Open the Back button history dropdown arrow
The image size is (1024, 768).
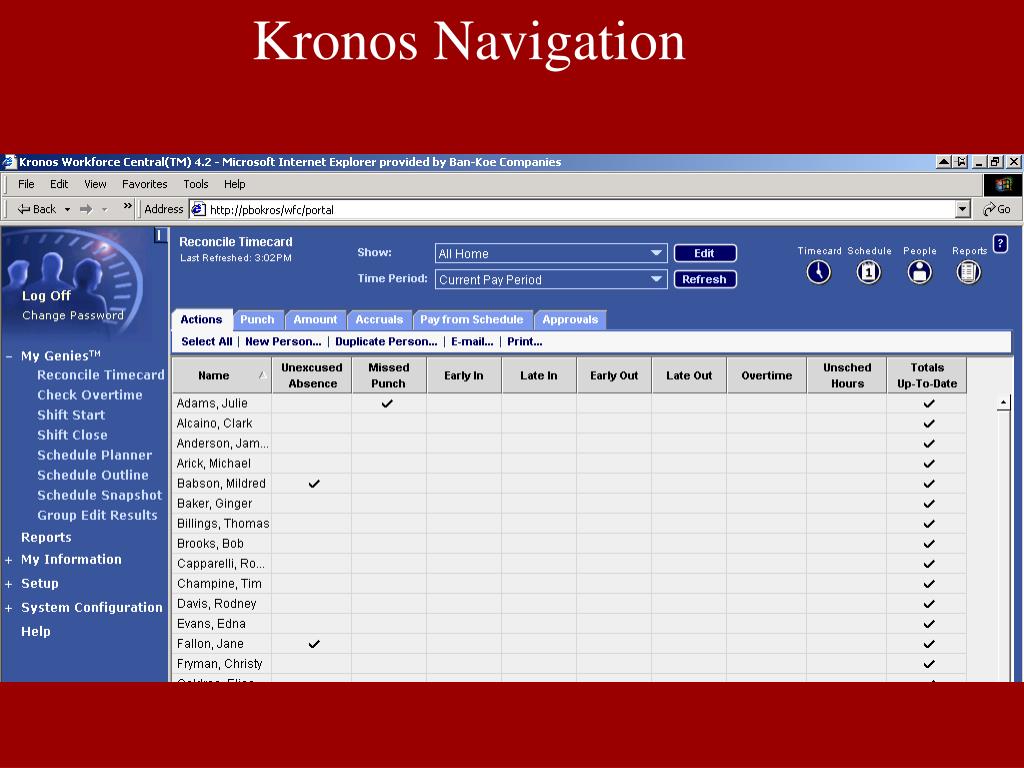point(67,210)
